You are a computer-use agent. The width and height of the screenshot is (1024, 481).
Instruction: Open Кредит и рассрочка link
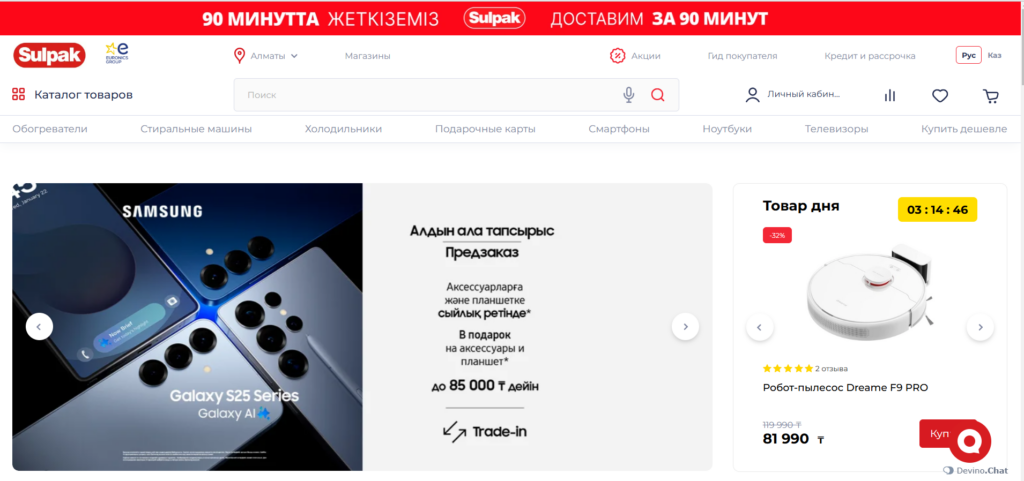(x=870, y=56)
